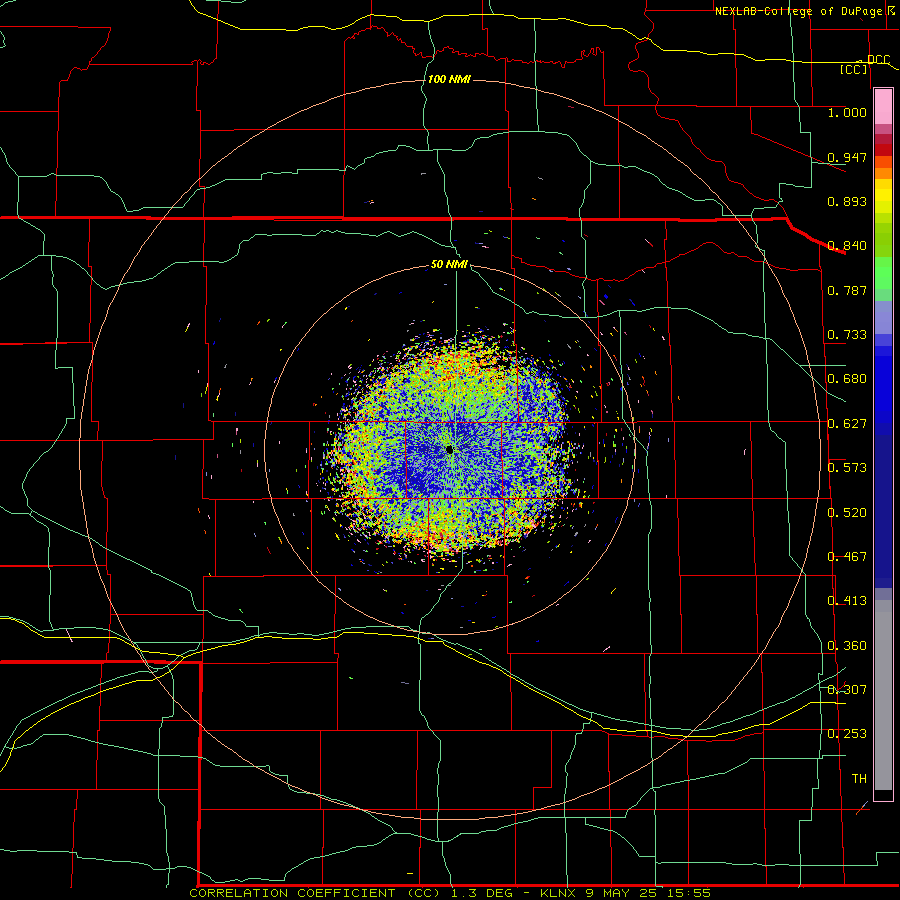Click the 0.840 legend value

(847, 246)
